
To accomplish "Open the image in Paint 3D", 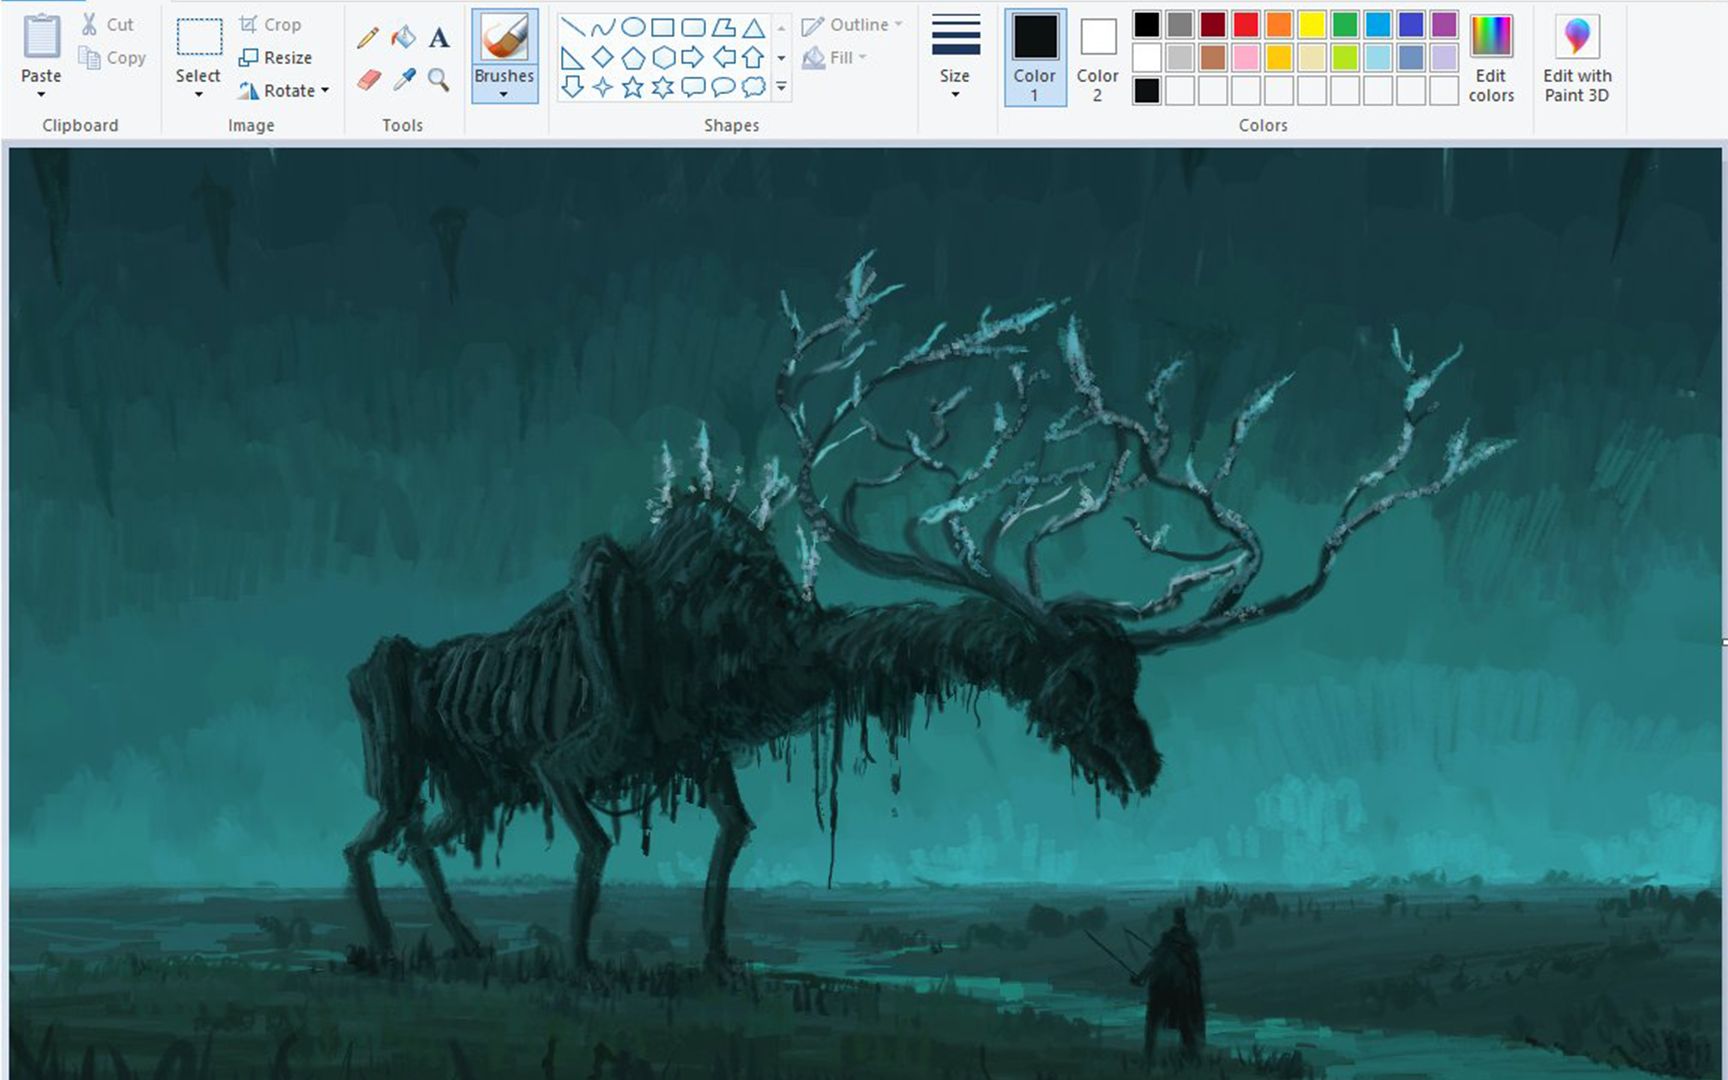I will 1577,59.
